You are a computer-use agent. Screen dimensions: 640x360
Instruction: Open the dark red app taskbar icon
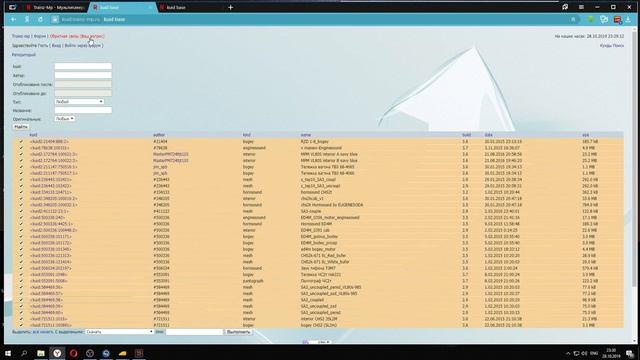point(139,353)
